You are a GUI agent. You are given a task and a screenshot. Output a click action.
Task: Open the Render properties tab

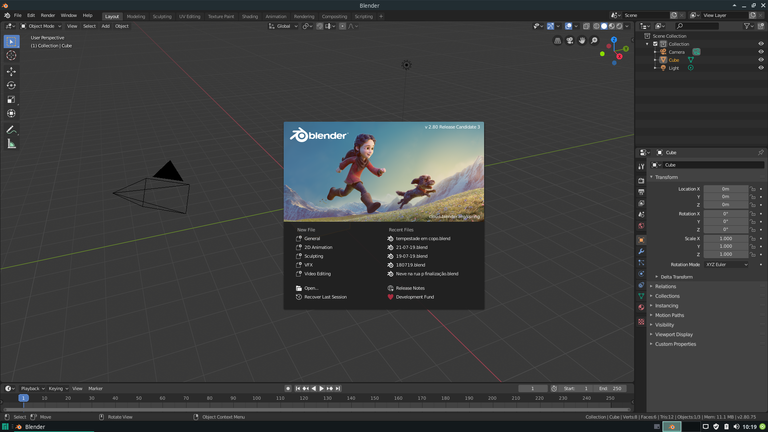click(x=641, y=181)
